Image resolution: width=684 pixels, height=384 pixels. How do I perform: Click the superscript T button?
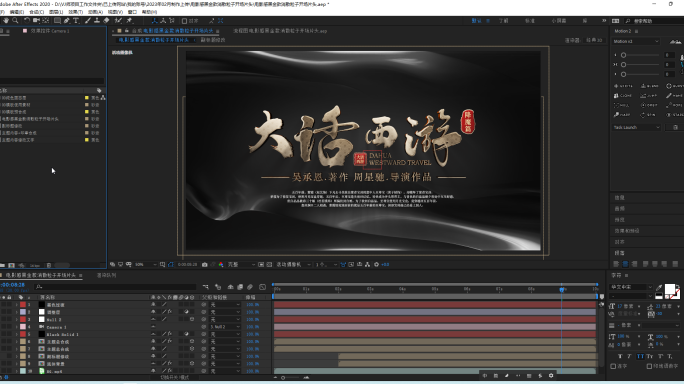(x=660, y=356)
